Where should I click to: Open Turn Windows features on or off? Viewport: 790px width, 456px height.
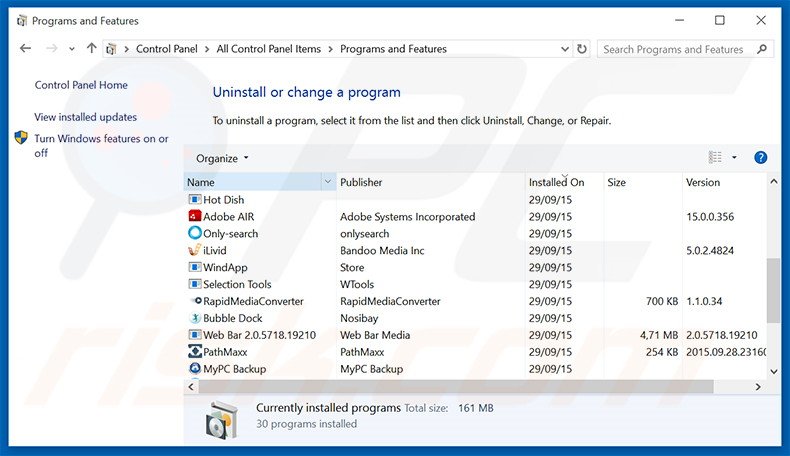101,146
